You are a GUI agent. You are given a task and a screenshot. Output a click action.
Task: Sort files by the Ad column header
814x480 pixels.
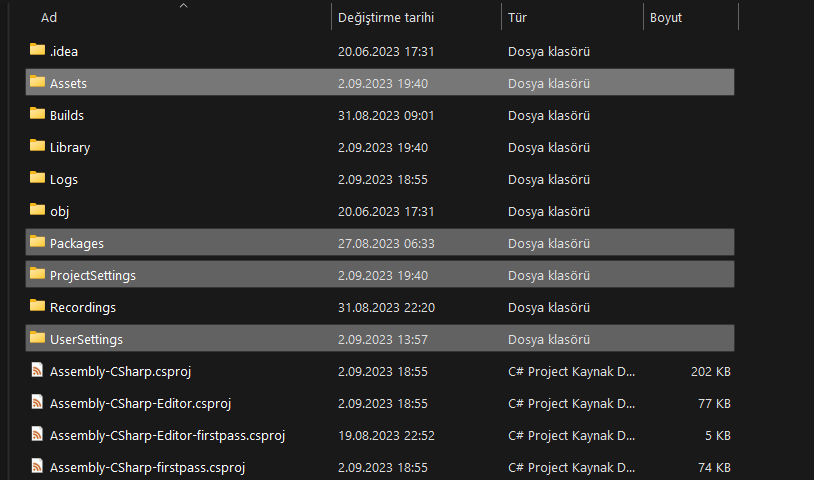coord(49,18)
